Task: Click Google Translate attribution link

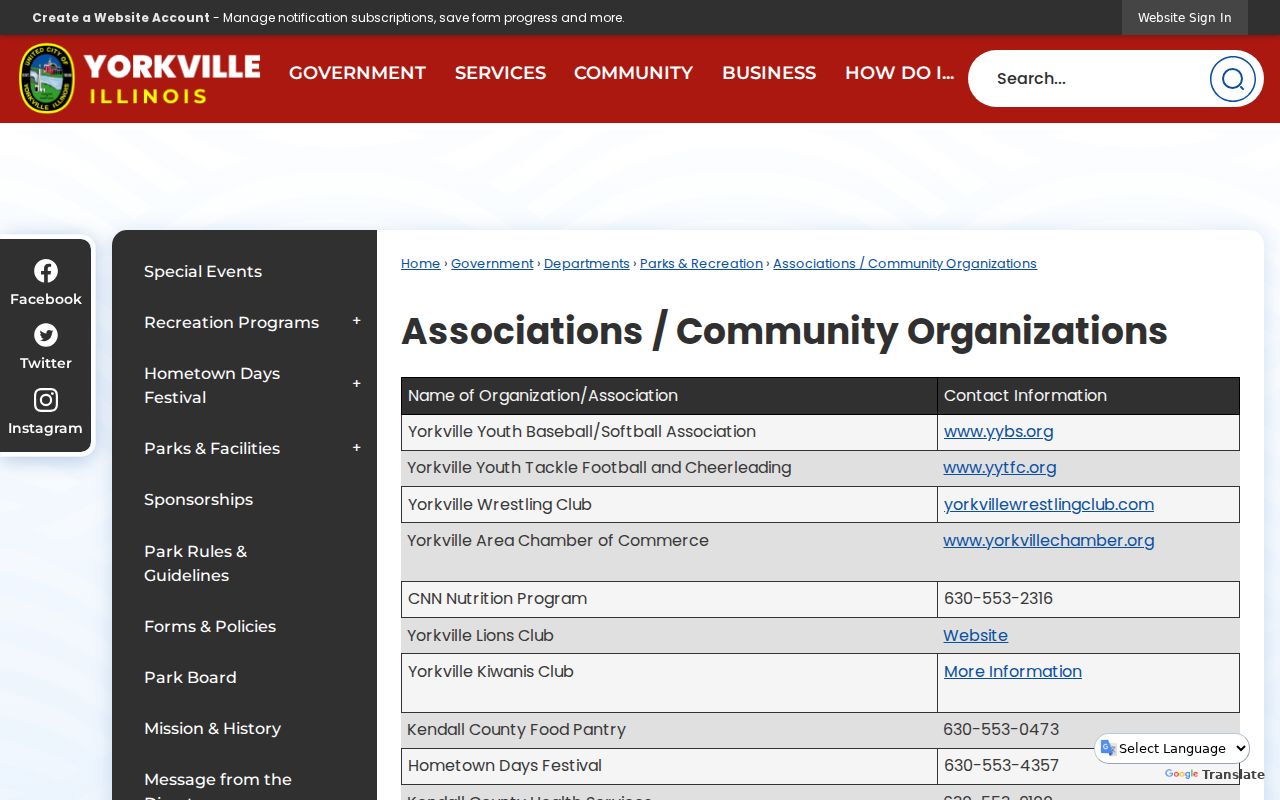Action: coord(1214,775)
